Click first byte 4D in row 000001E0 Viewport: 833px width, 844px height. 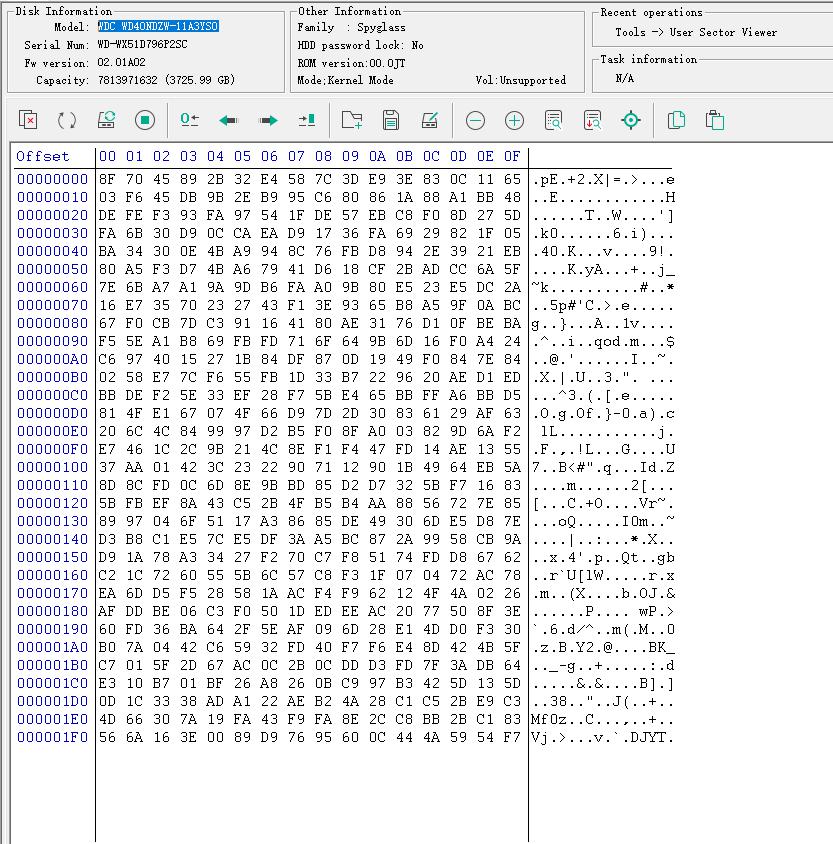point(108,719)
